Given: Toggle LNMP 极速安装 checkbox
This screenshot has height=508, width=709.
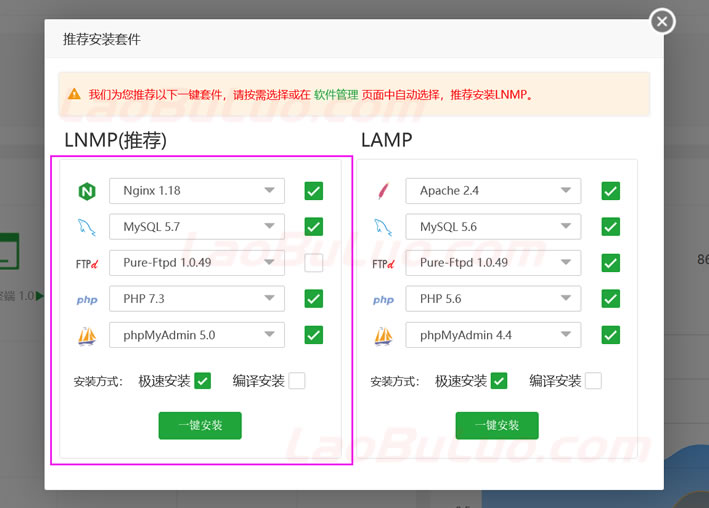Looking at the screenshot, I should pos(203,381).
